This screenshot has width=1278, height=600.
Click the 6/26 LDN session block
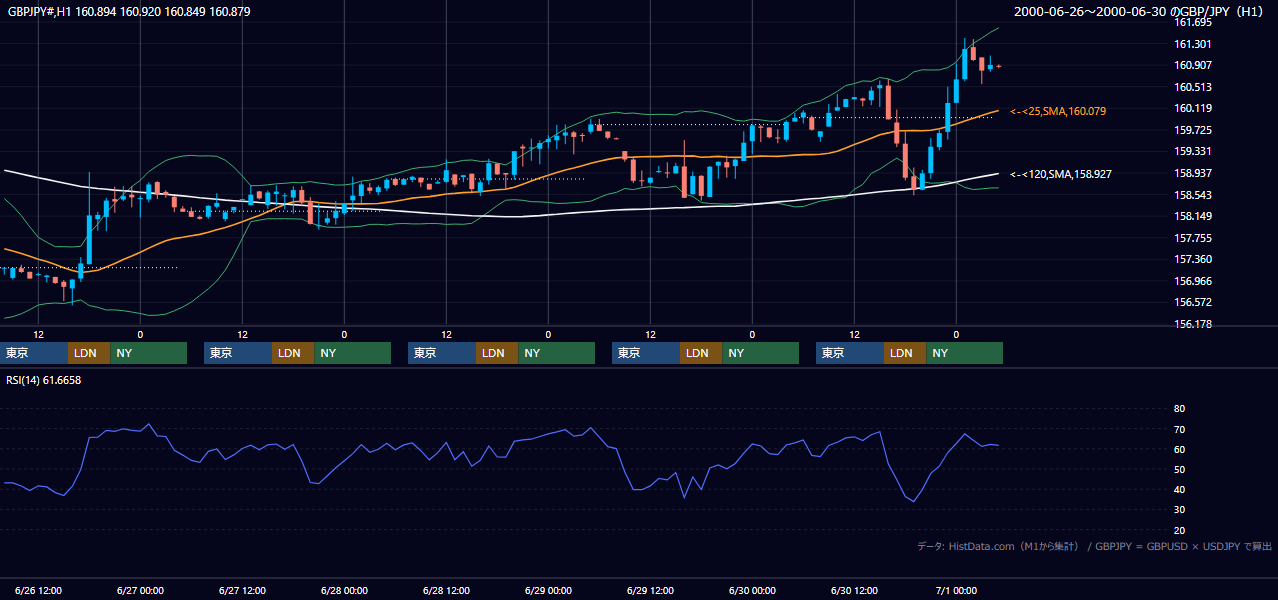[89, 353]
